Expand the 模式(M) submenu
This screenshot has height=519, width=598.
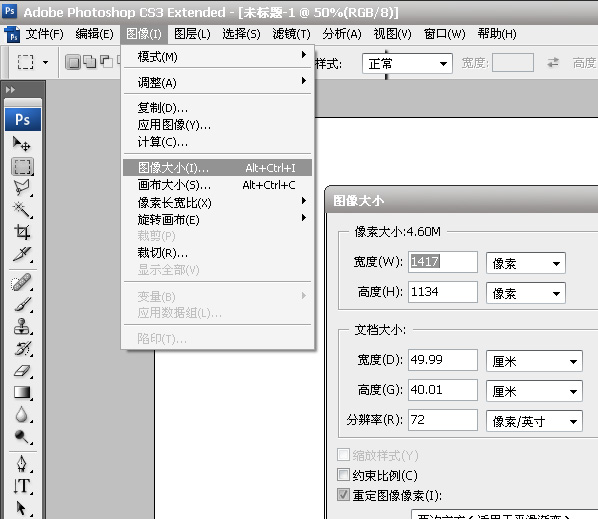point(217,57)
